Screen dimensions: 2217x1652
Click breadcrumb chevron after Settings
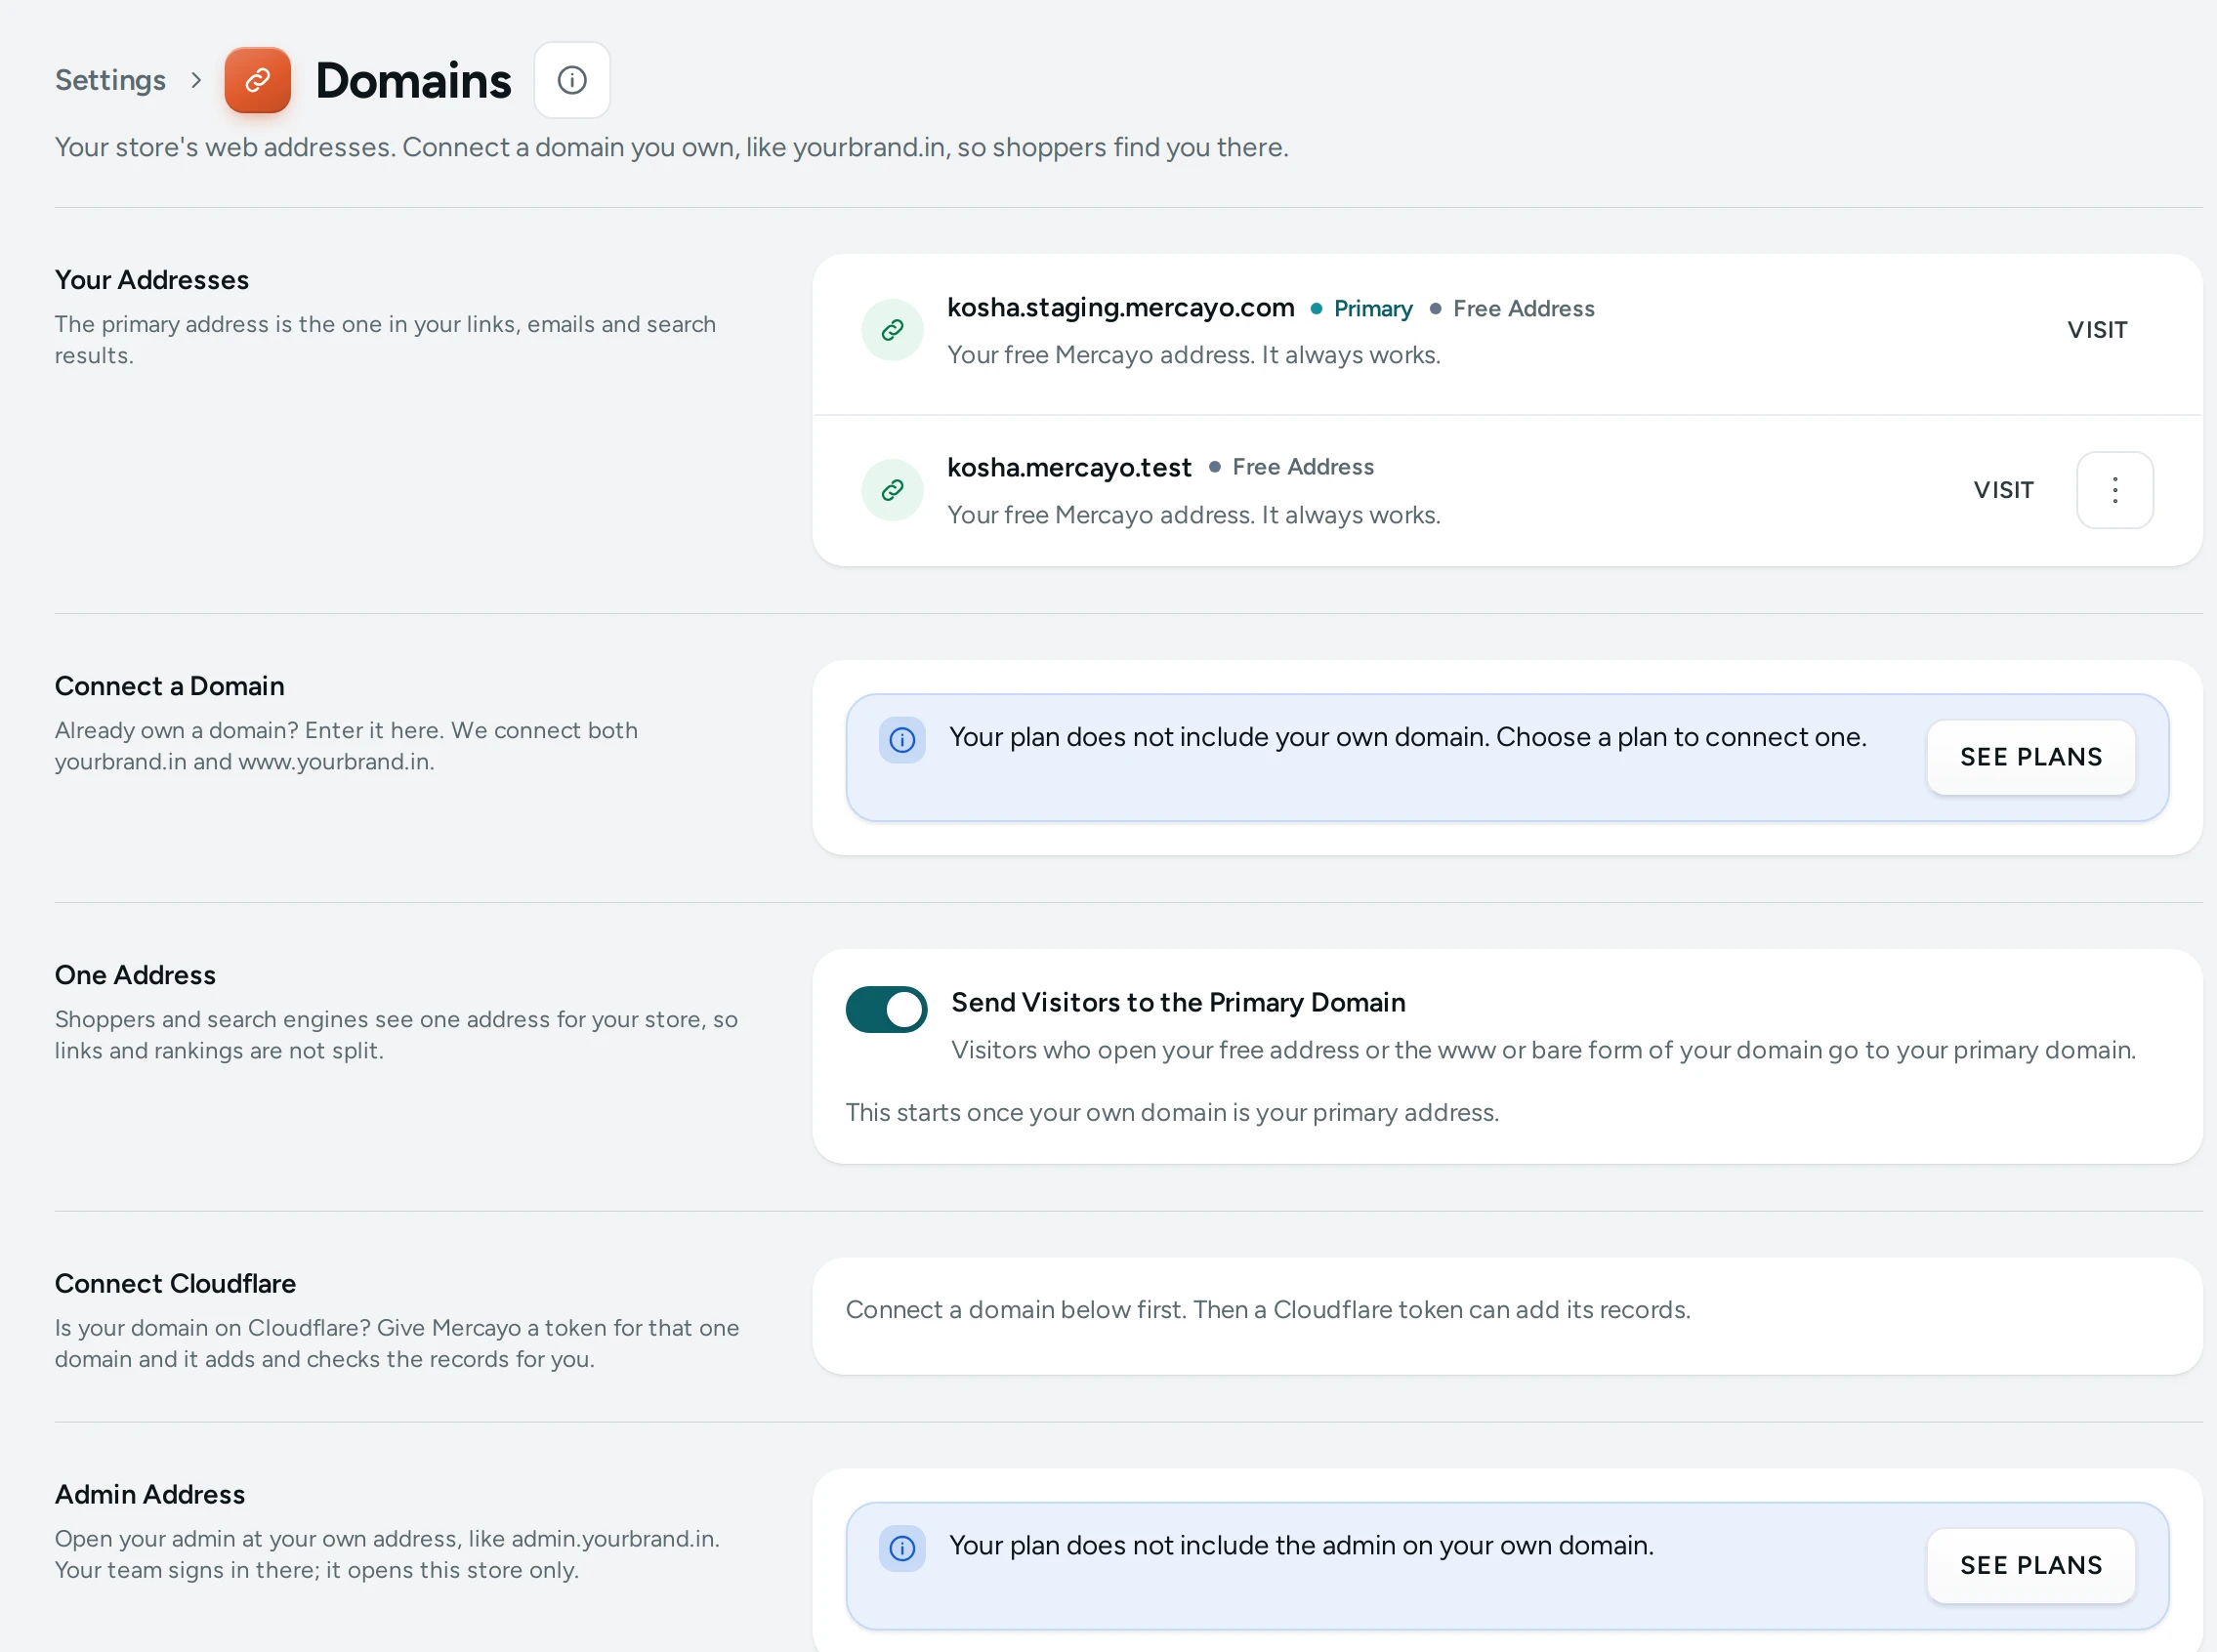196,80
